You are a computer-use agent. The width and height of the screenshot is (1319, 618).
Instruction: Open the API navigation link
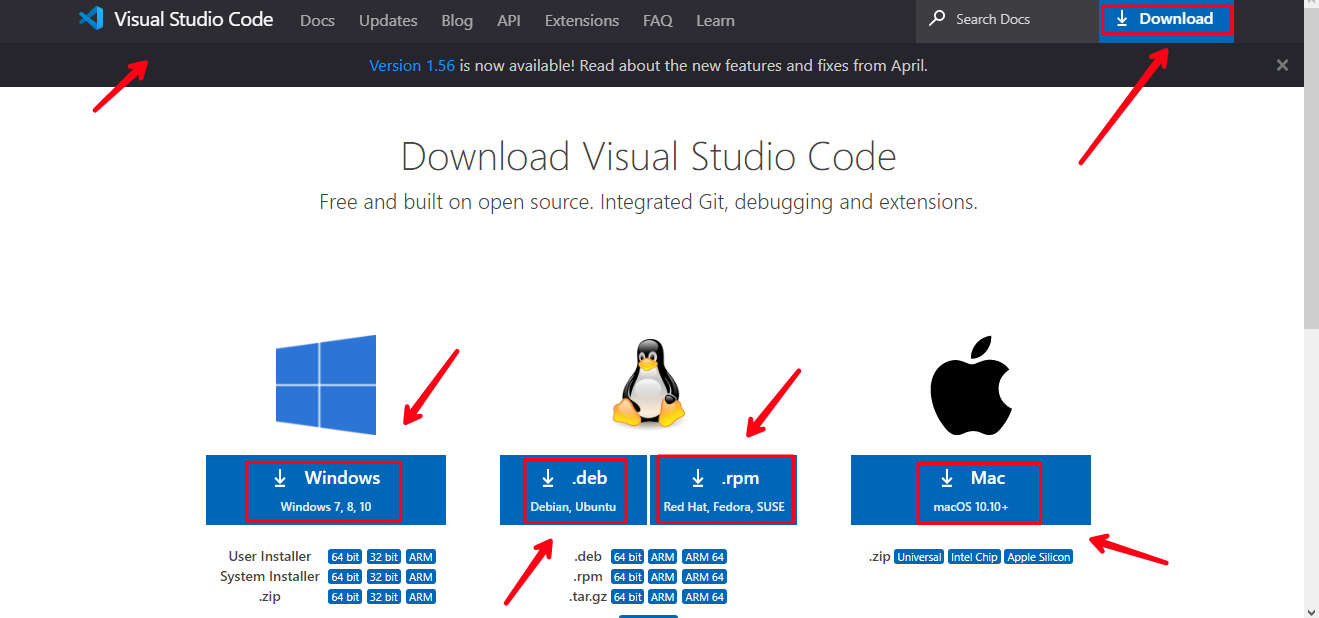point(509,20)
